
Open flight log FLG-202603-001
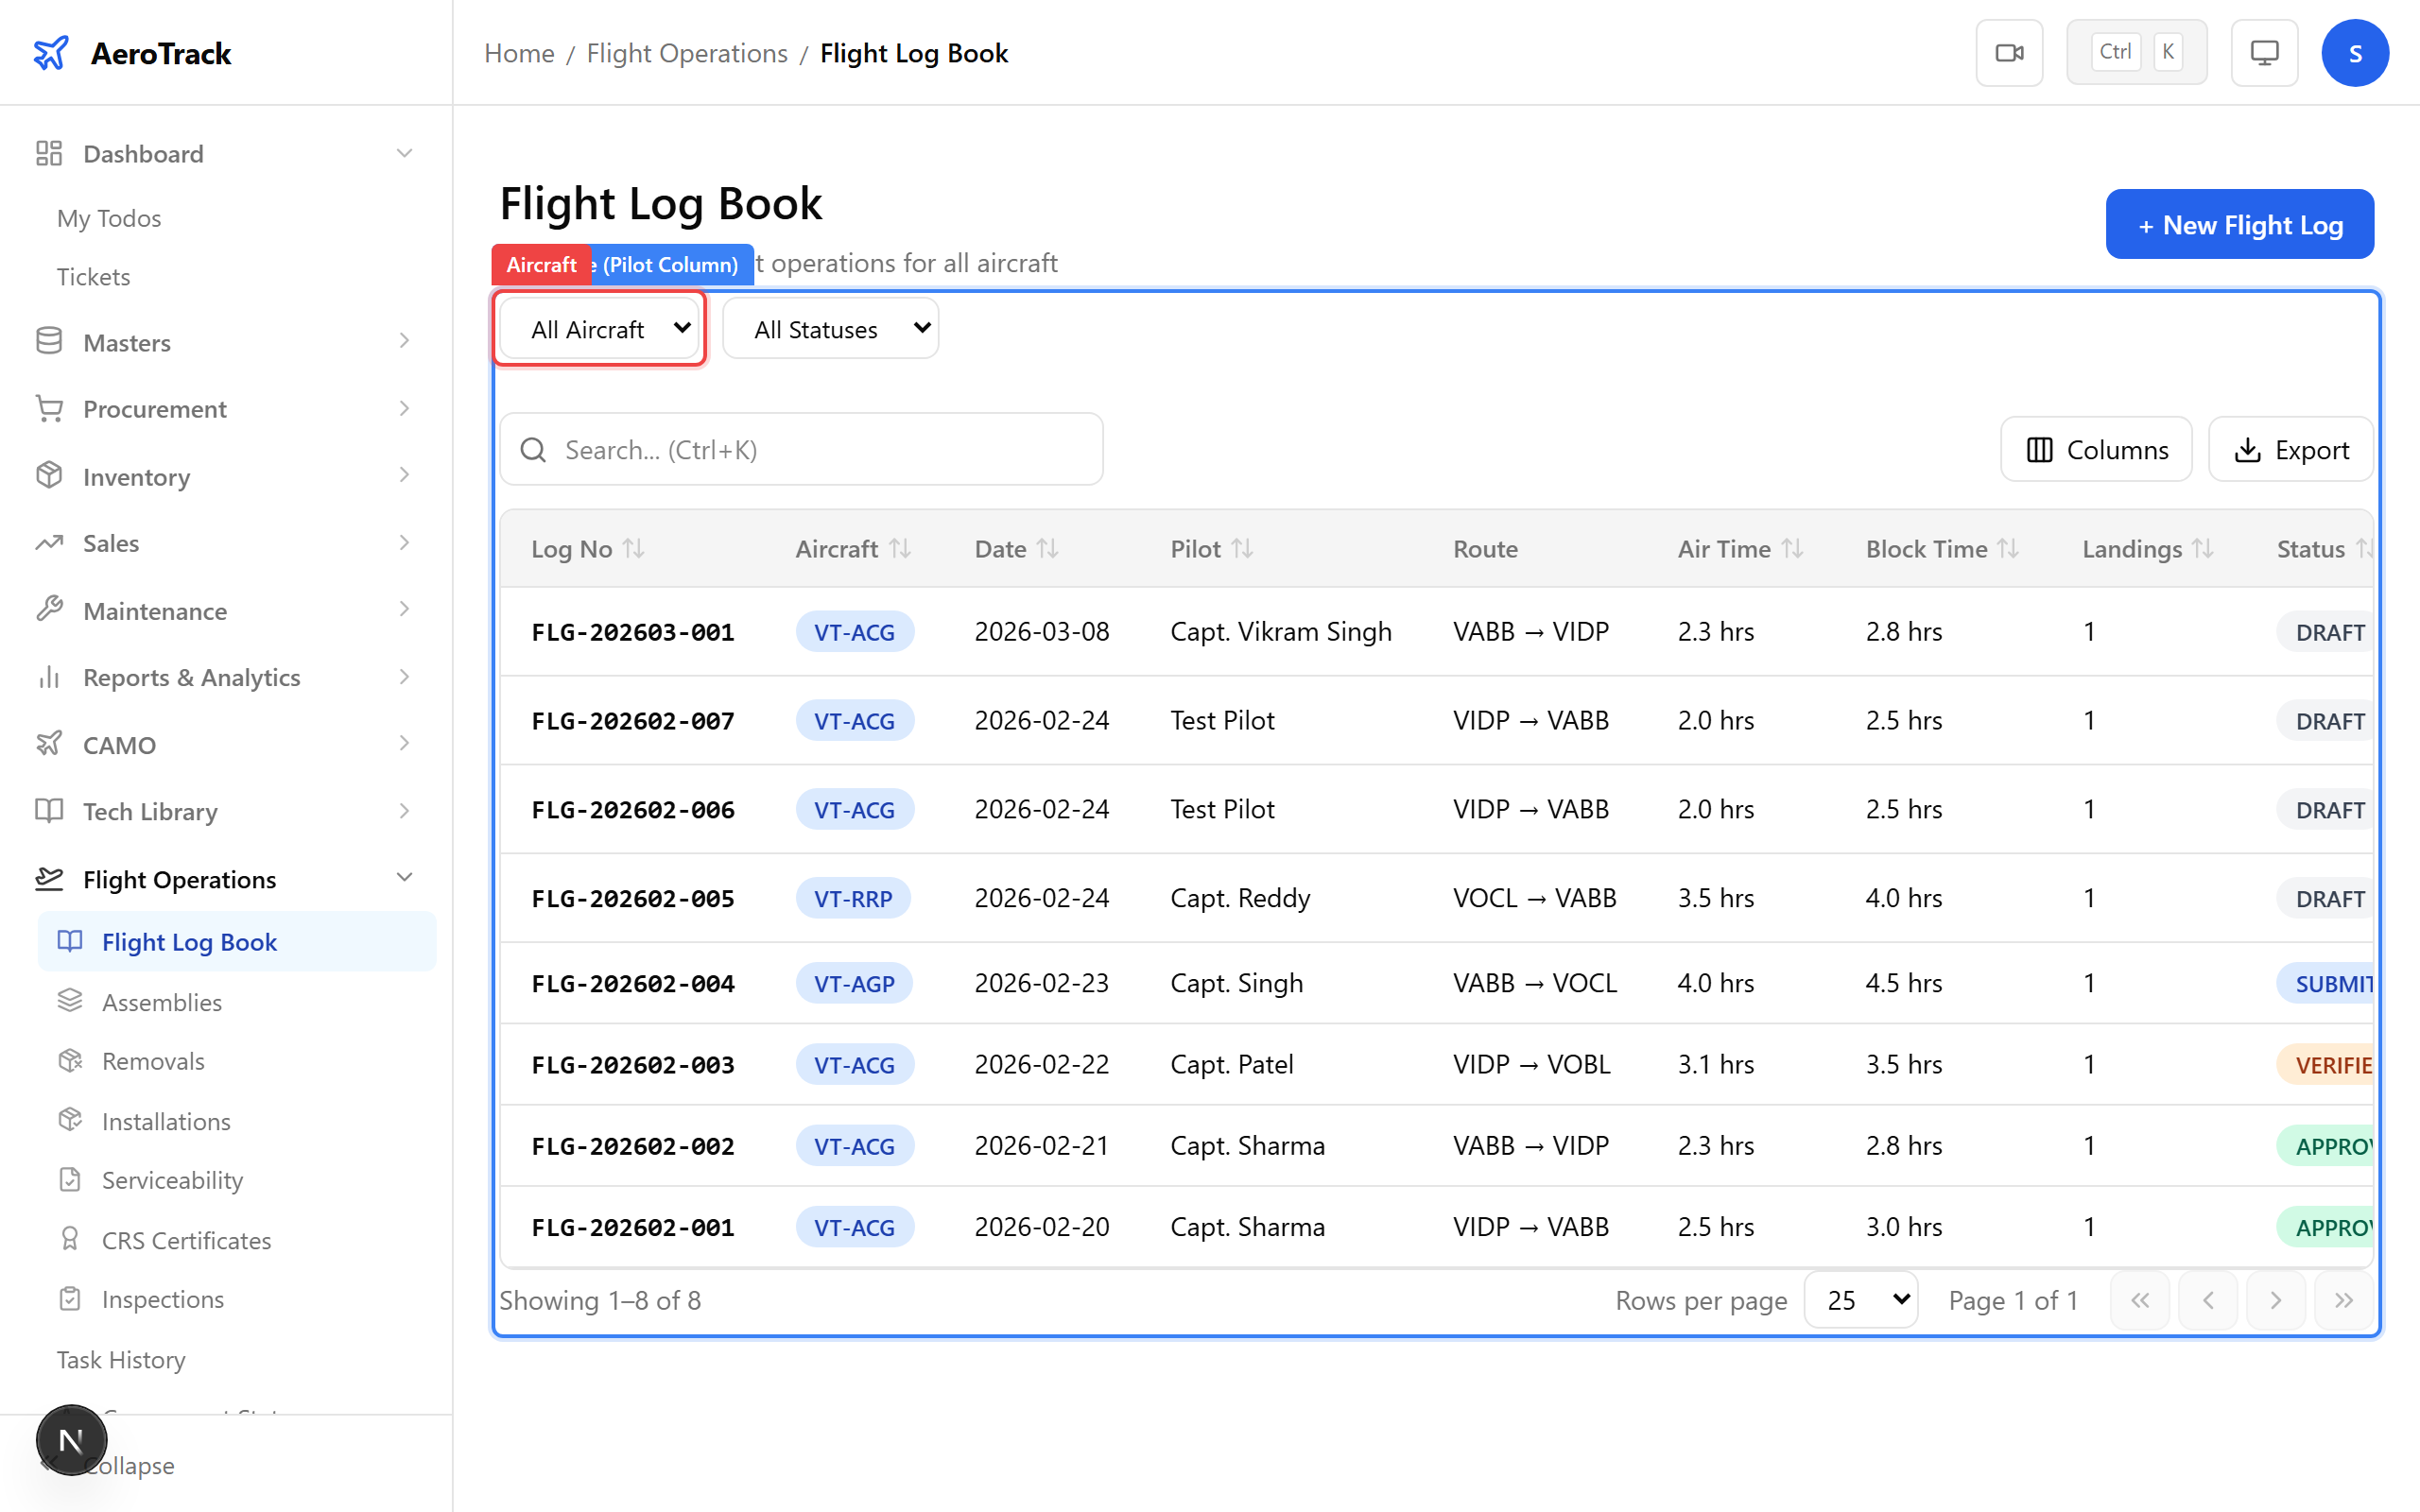coord(632,631)
